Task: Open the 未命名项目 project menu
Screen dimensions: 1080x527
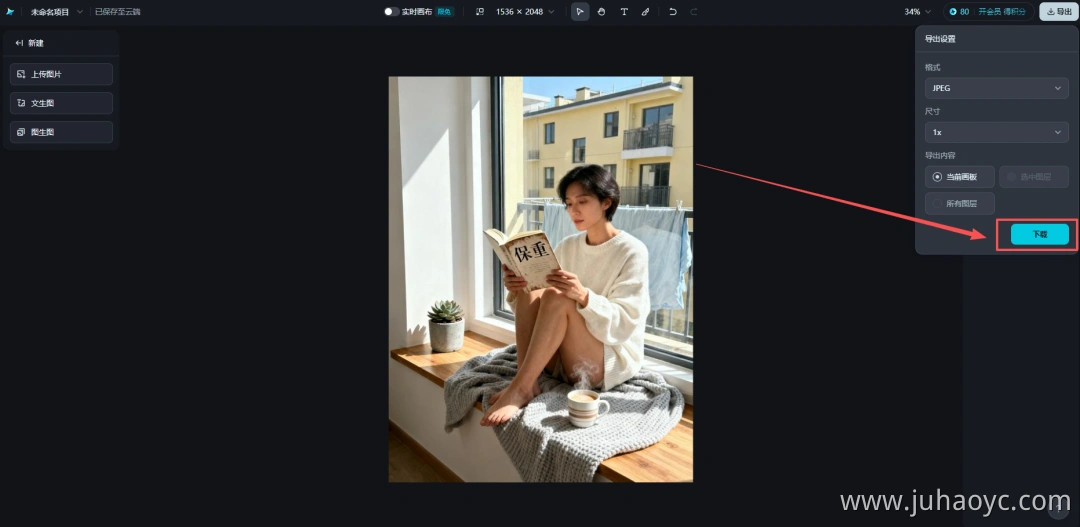Action: click(56, 12)
